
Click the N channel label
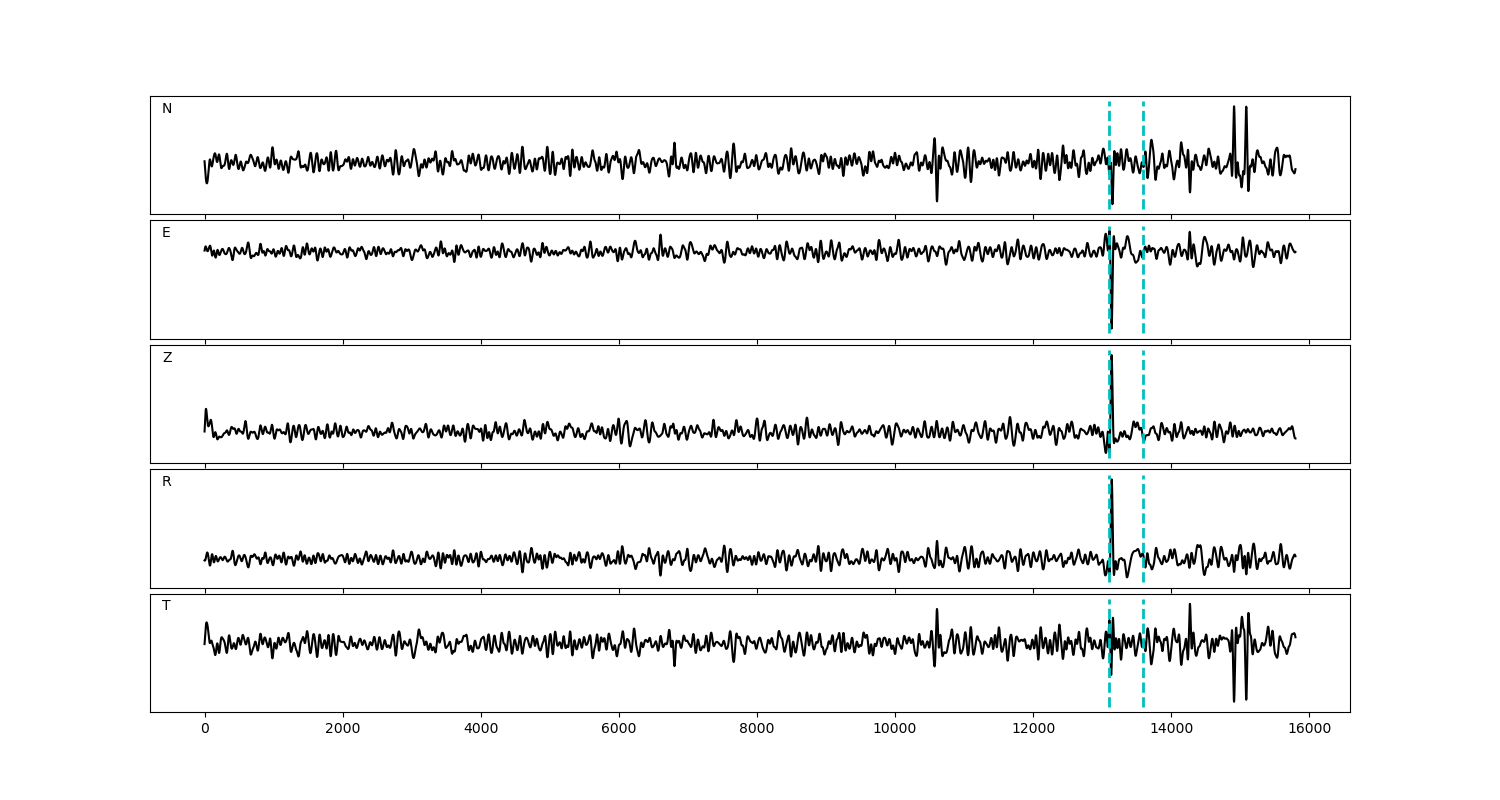click(167, 109)
